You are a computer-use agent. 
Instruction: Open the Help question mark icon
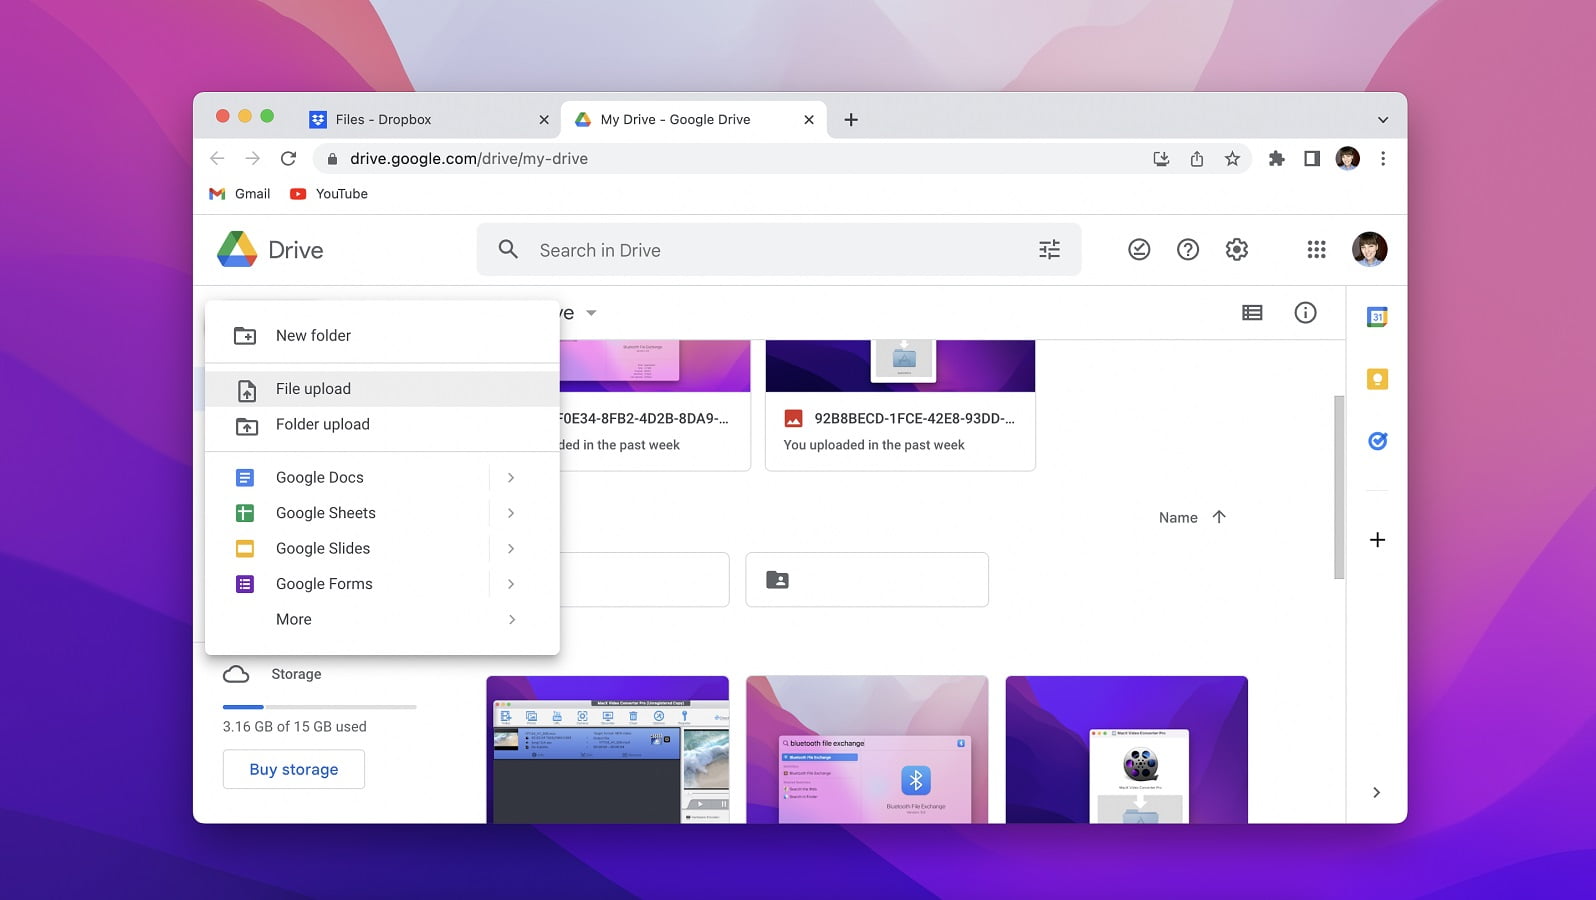1188,250
